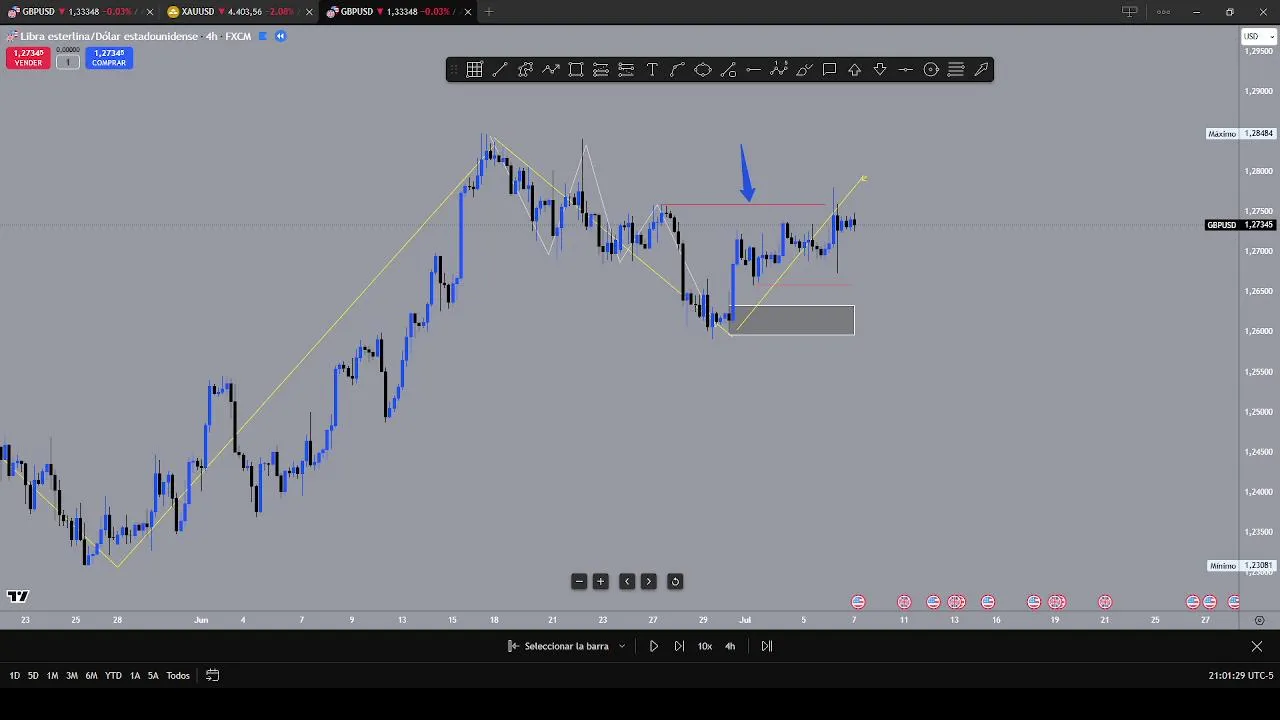Click the TradingView logo on chart
The image size is (1280, 720).
(x=18, y=597)
